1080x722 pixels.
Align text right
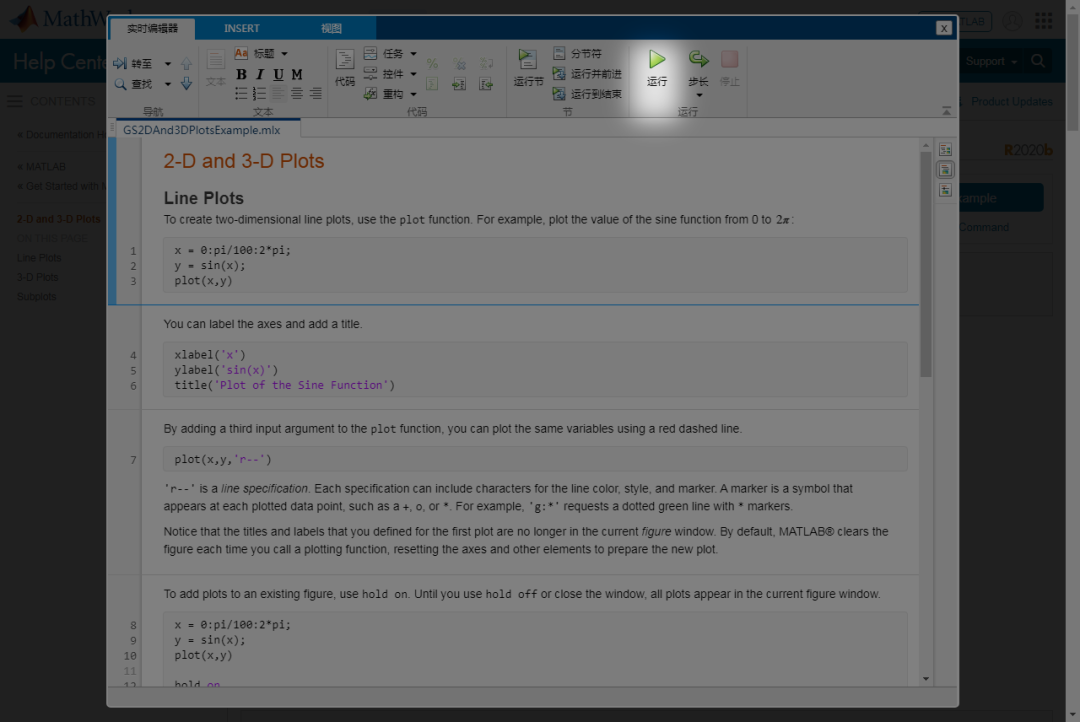point(315,93)
